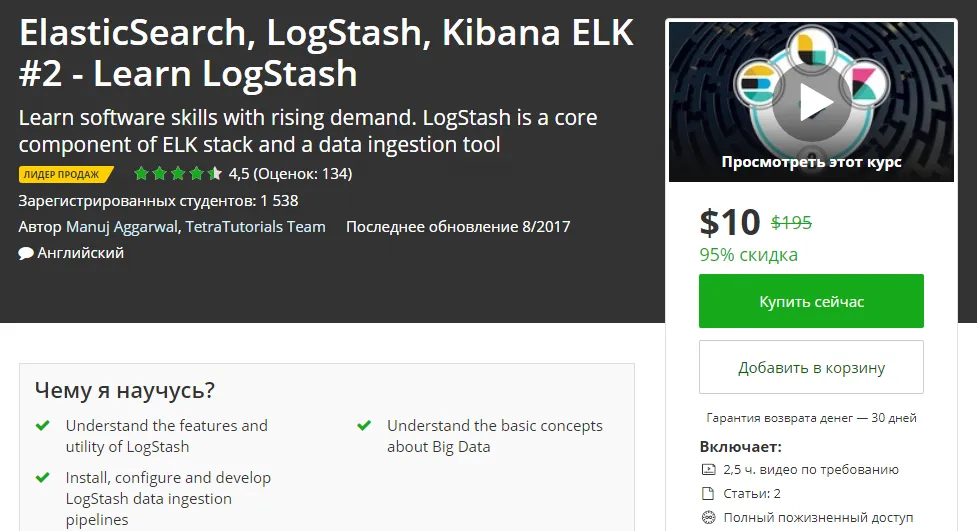Add course with "Добавить в корзину" button
Image resolution: width=977 pixels, height=531 pixels.
(811, 368)
